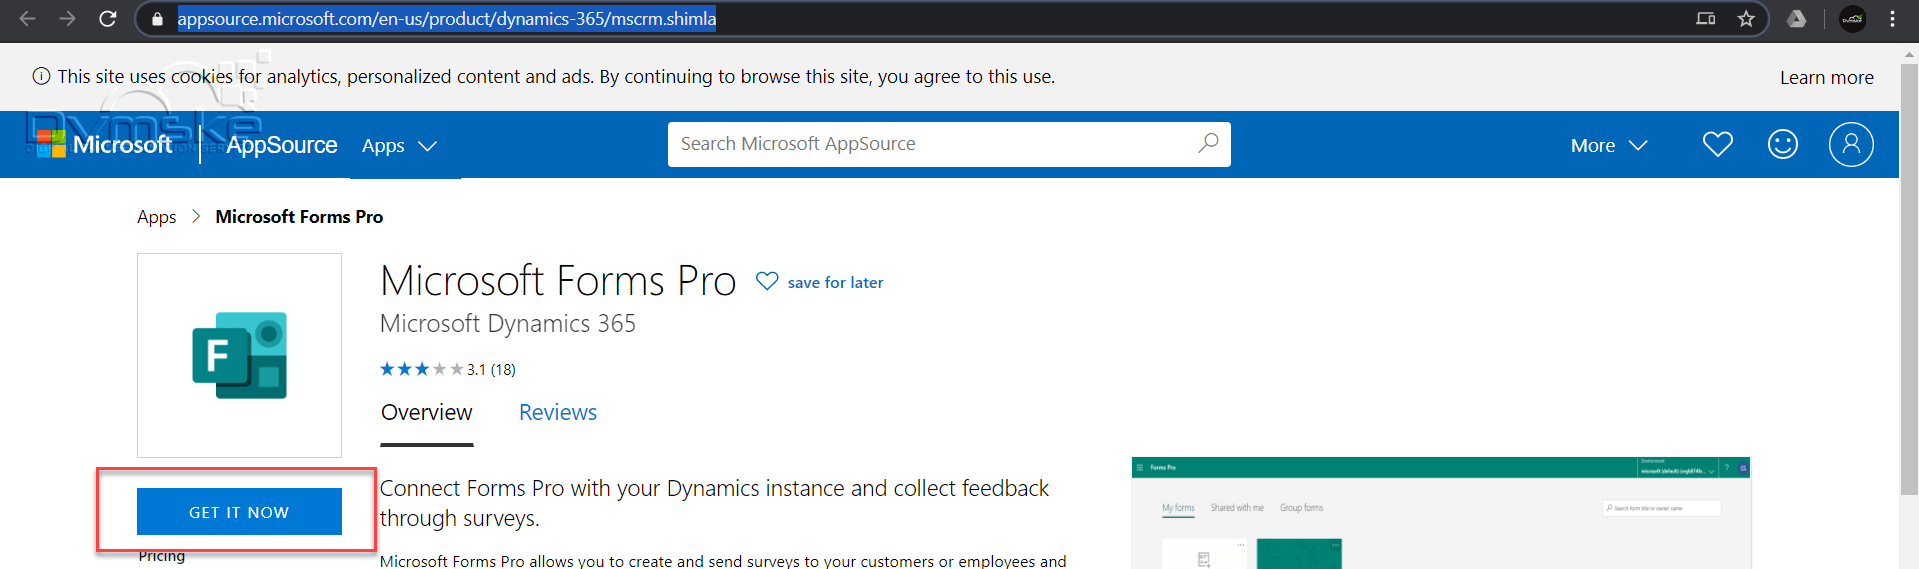This screenshot has width=1919, height=569.
Task: Click Microsoft Forms Pro breadcrumb text
Action: click(299, 217)
